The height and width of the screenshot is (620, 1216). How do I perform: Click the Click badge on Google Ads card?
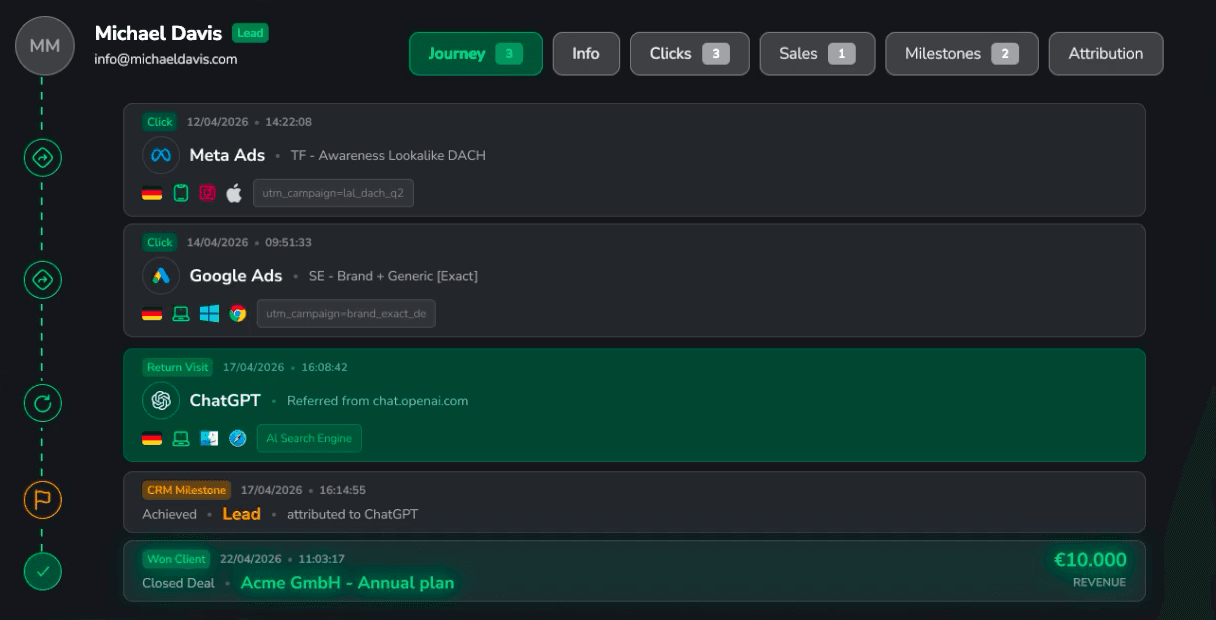(160, 242)
